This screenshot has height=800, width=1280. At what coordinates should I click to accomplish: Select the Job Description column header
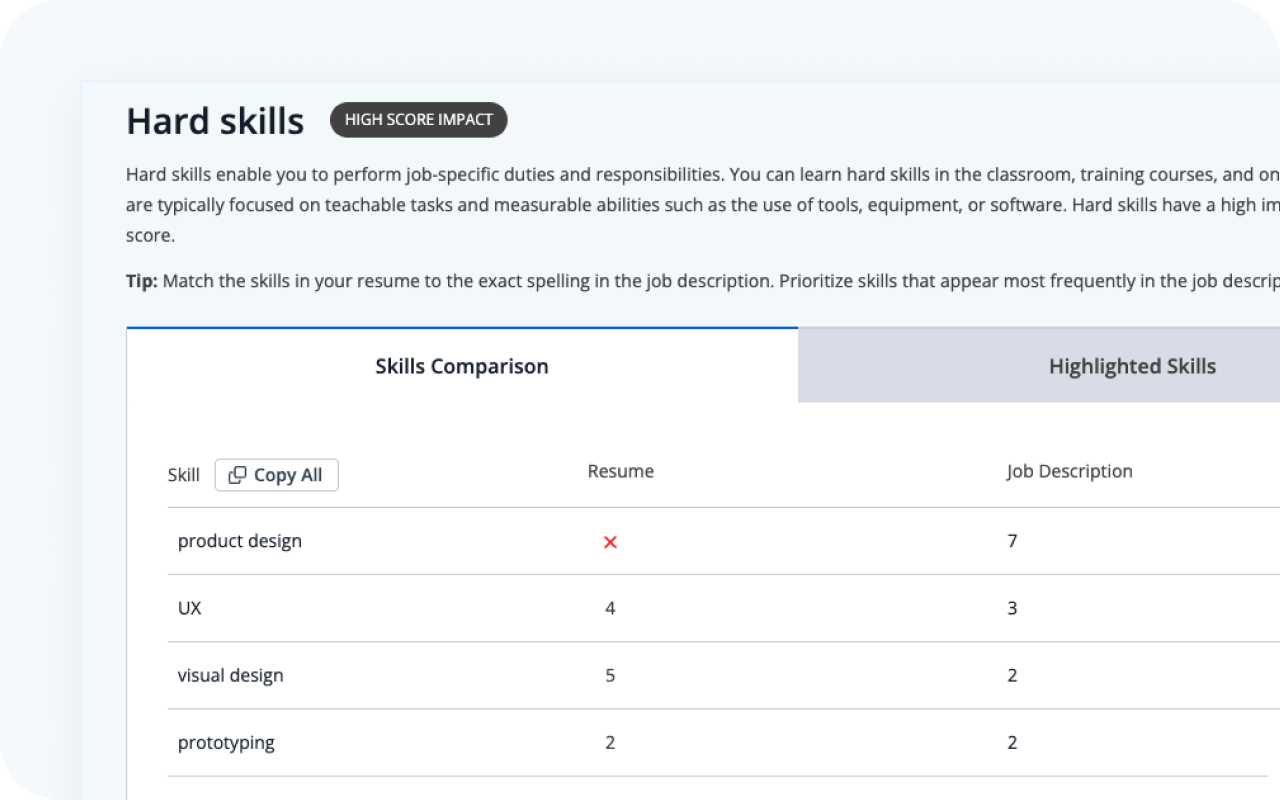tap(1069, 471)
